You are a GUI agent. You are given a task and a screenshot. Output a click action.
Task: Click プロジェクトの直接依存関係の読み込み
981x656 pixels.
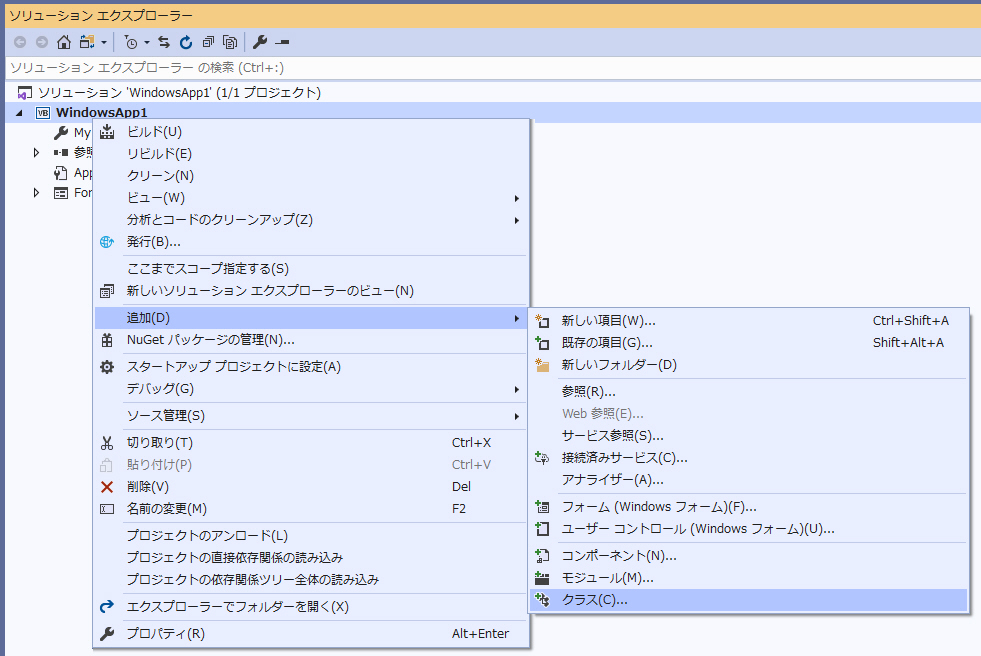click(312, 558)
